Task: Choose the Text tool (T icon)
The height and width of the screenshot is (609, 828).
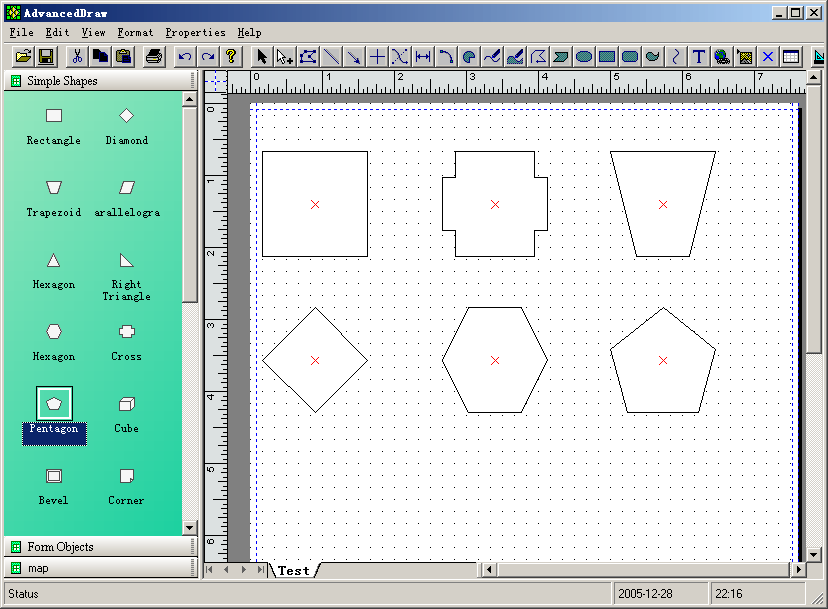Action: click(699, 57)
